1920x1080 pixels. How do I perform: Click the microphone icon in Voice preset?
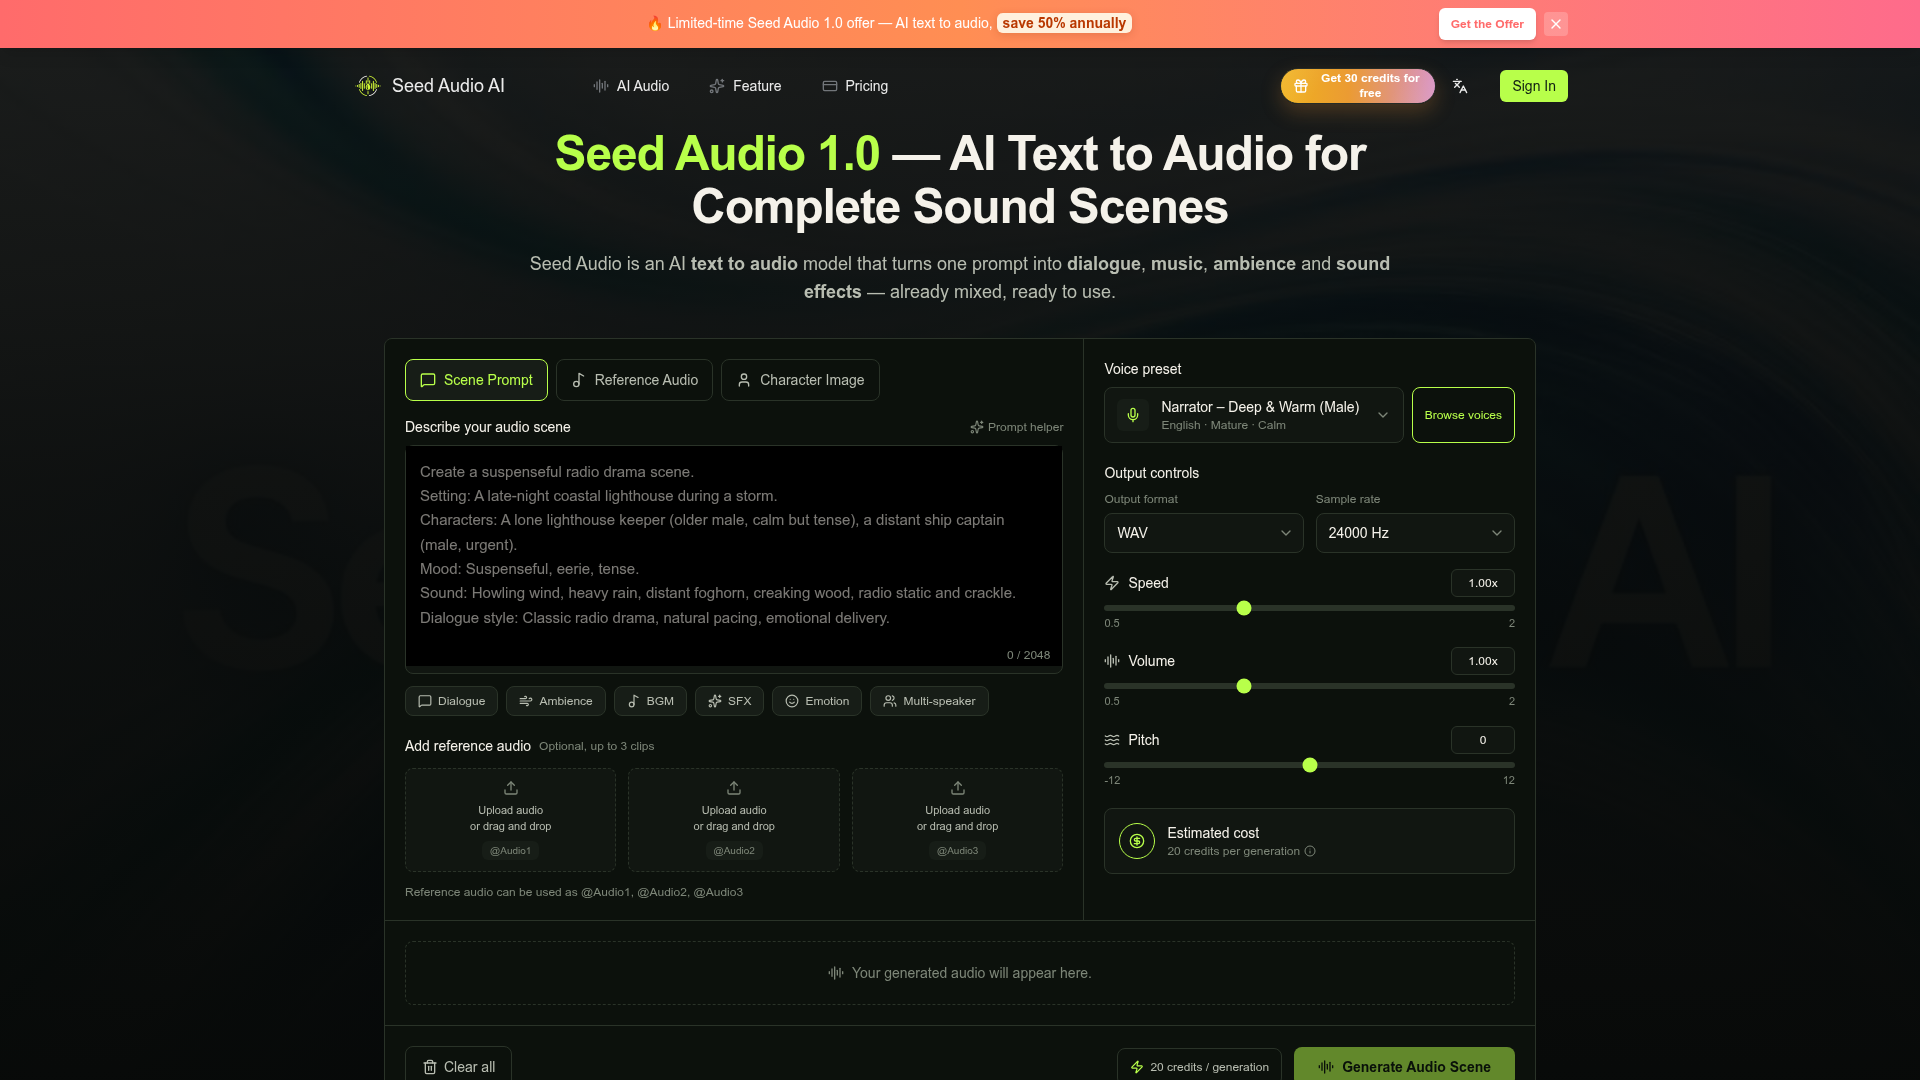(1133, 415)
